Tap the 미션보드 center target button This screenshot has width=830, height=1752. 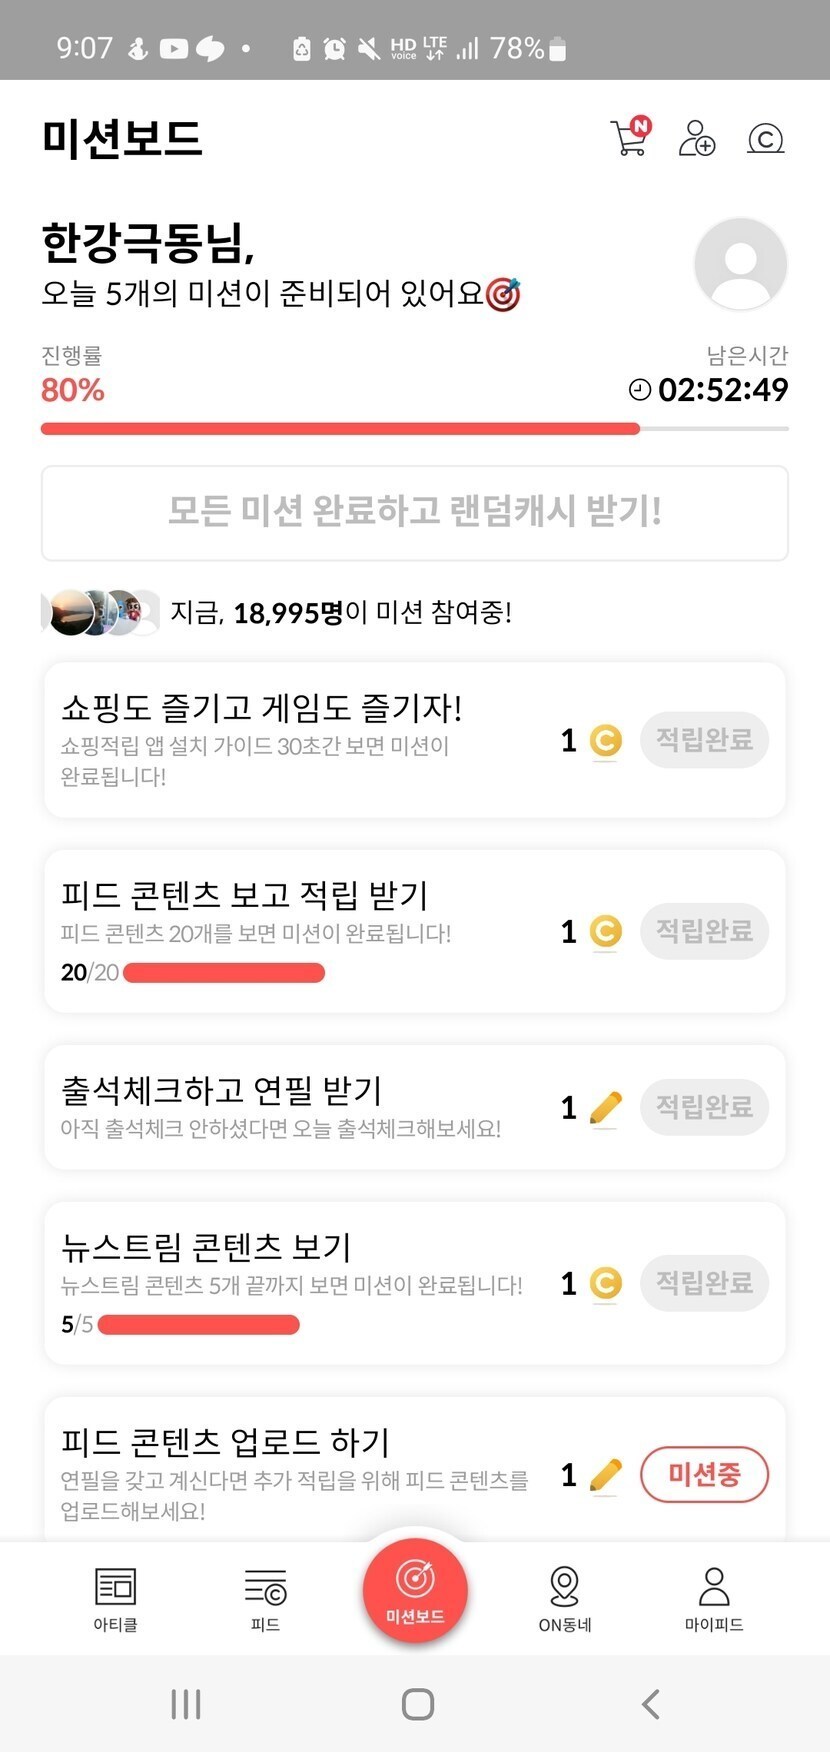pos(415,1589)
